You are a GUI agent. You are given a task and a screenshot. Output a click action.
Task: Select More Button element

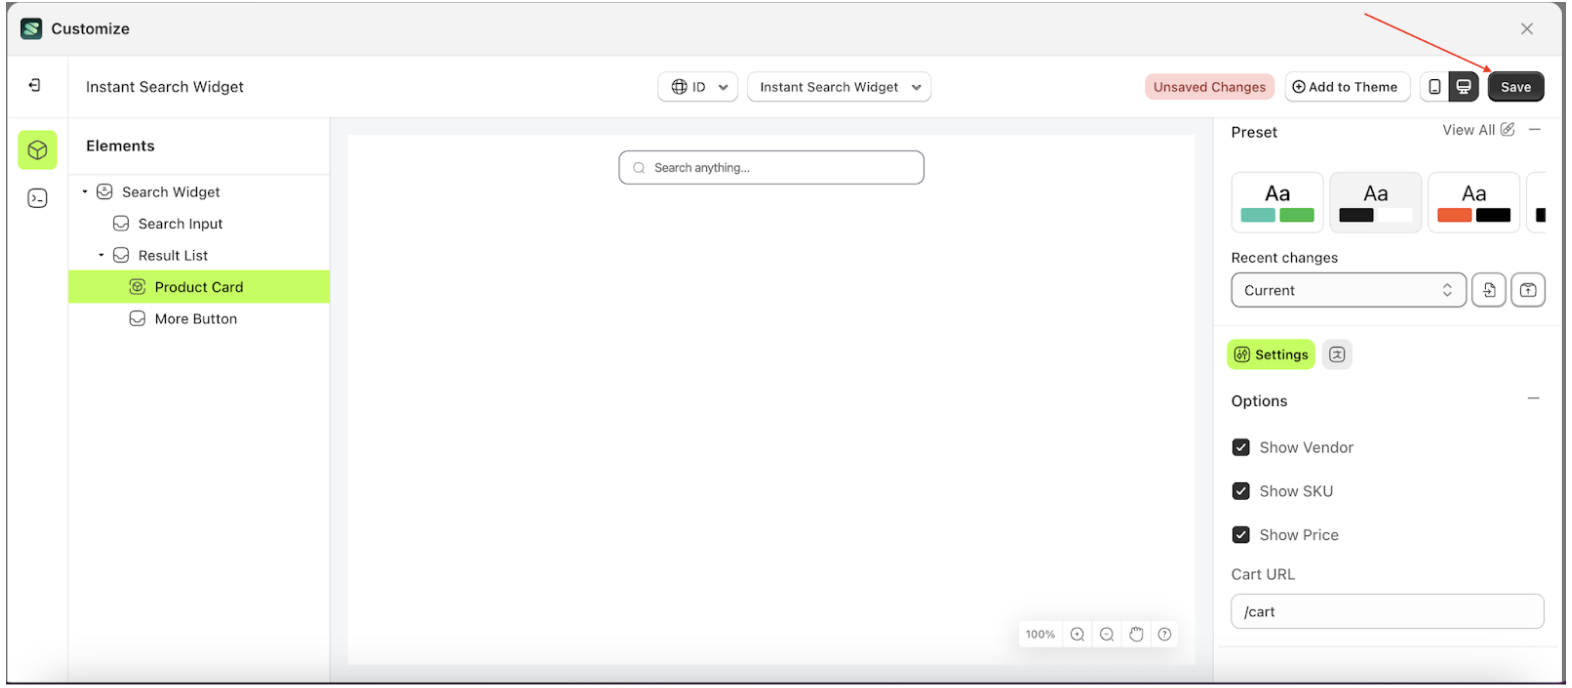(196, 319)
